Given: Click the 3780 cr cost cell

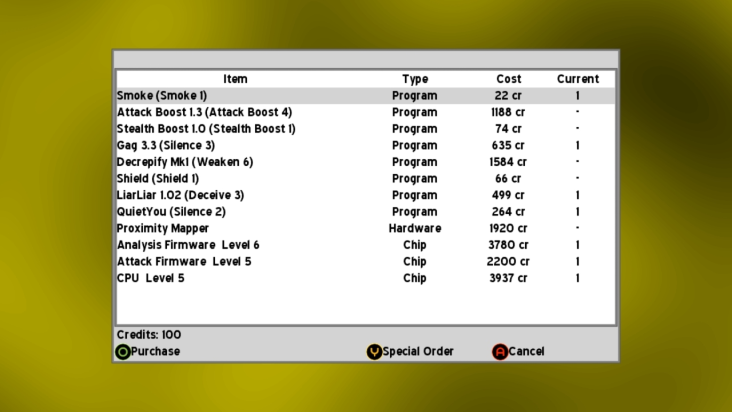Looking at the screenshot, I should point(508,245).
